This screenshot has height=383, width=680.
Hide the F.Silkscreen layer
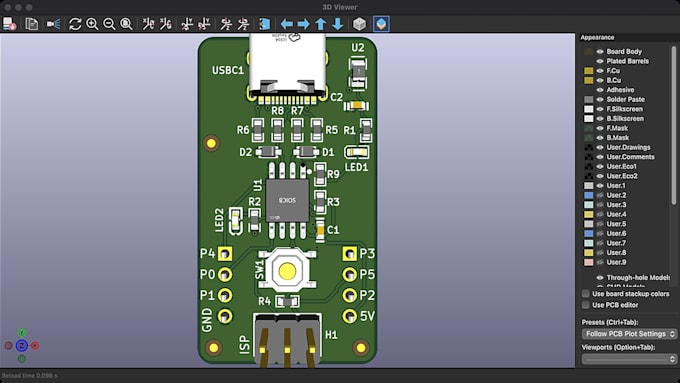pos(600,109)
